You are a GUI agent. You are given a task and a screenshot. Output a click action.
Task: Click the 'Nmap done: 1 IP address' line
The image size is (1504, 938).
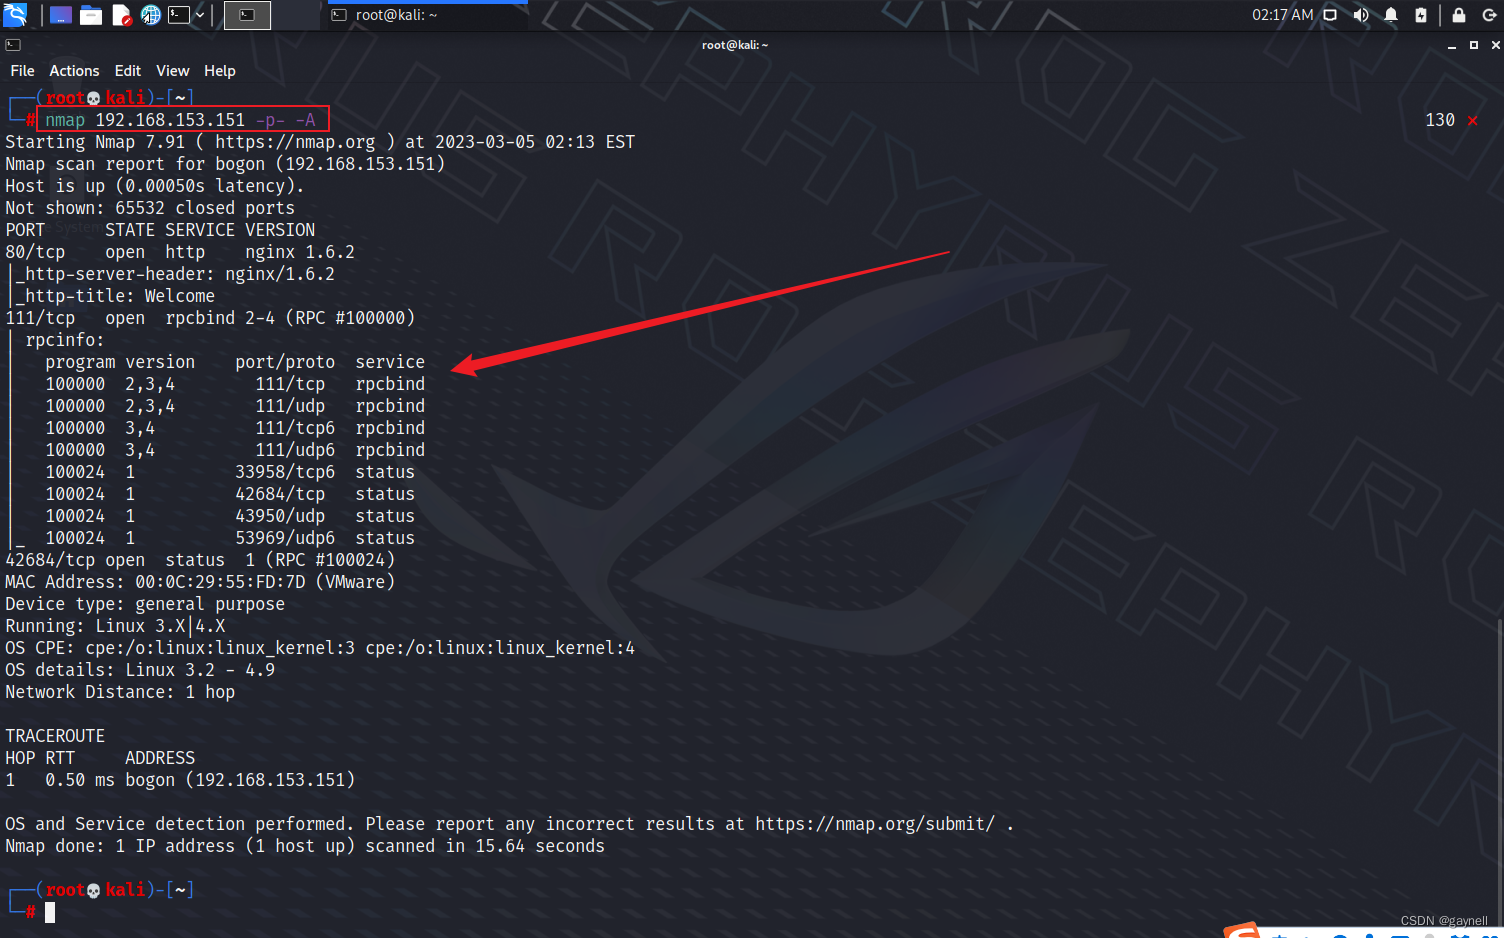(x=305, y=846)
